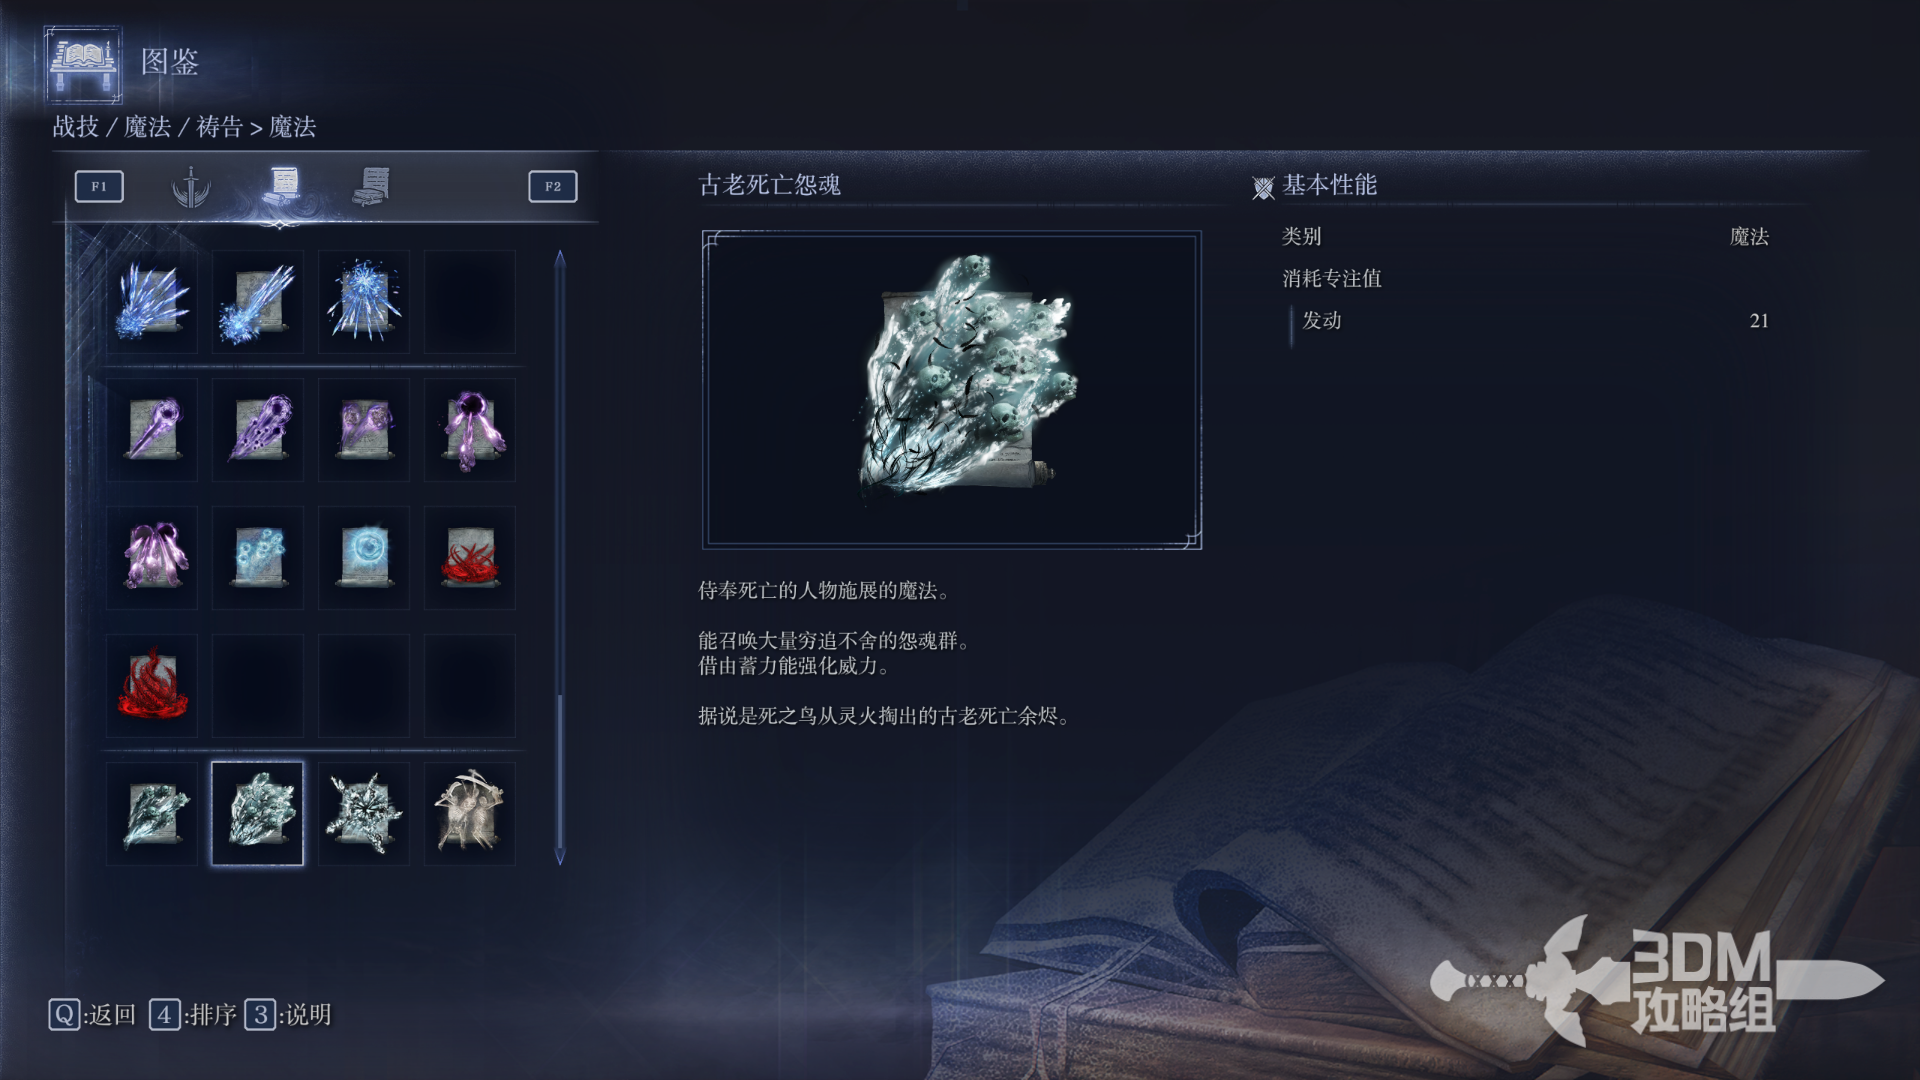Choose the red flame swirl spell icon
Screen dimensions: 1920x1080
pyautogui.click(x=152, y=686)
